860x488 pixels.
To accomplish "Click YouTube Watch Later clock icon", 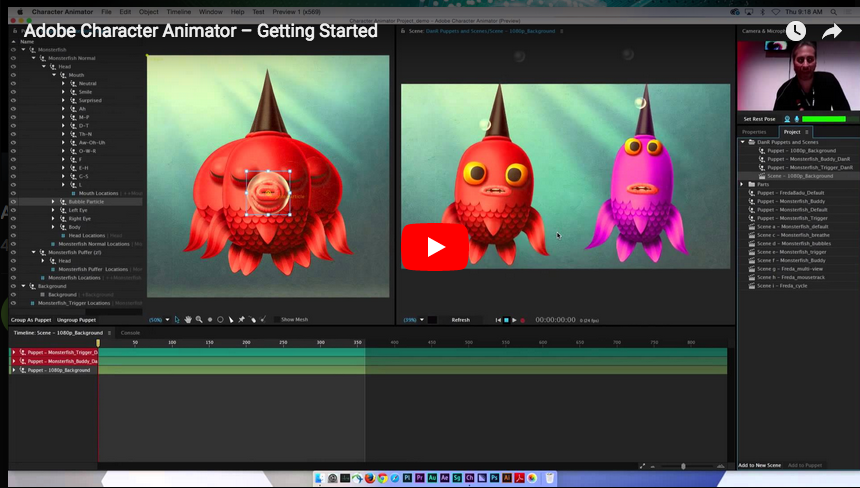I will pos(796,31).
